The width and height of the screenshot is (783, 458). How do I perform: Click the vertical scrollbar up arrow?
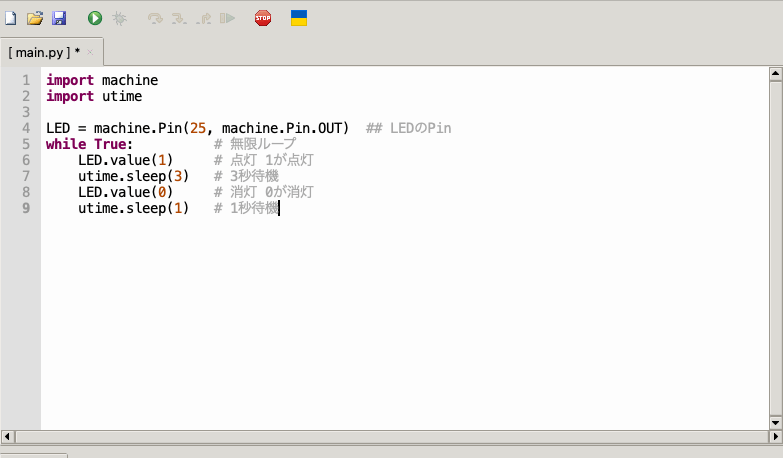click(x=776, y=74)
